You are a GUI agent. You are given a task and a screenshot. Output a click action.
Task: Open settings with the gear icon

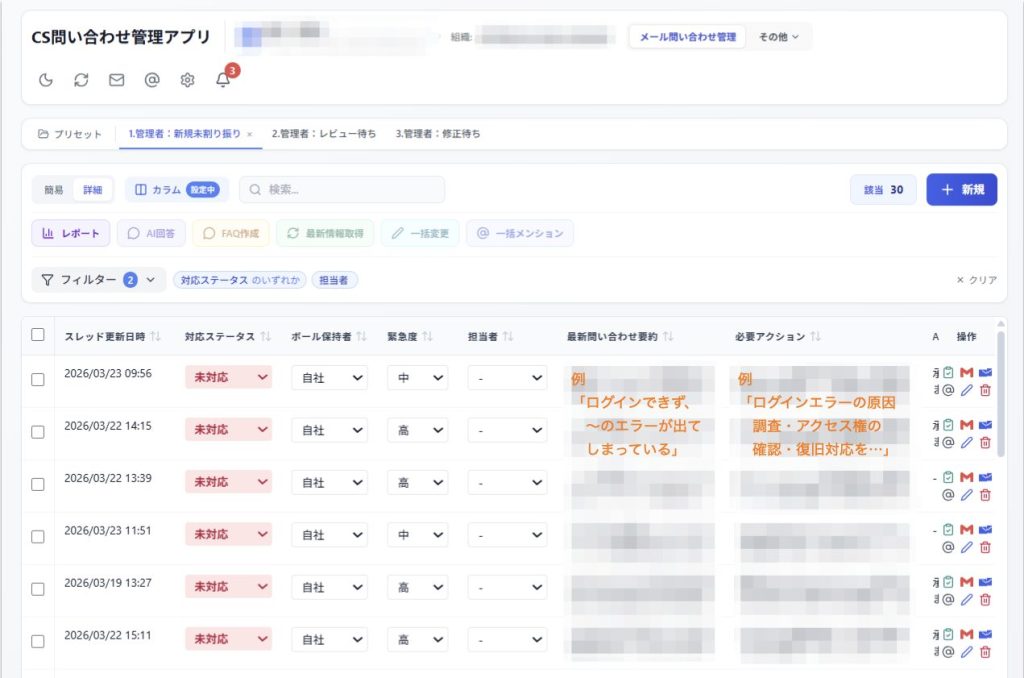tap(187, 80)
